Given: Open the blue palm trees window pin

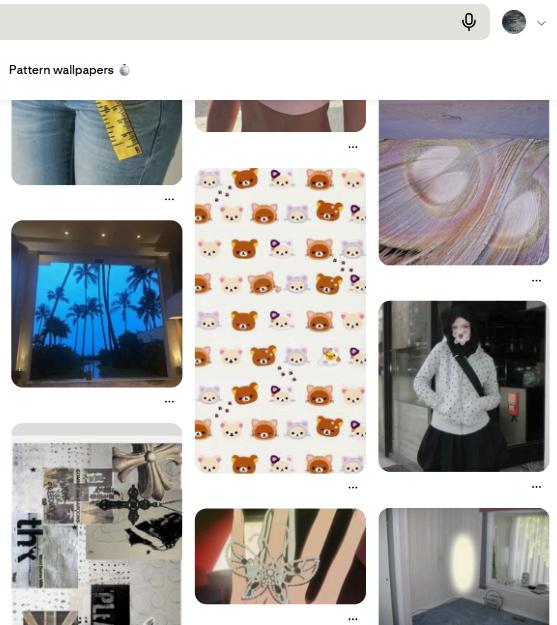Looking at the screenshot, I should [97, 304].
